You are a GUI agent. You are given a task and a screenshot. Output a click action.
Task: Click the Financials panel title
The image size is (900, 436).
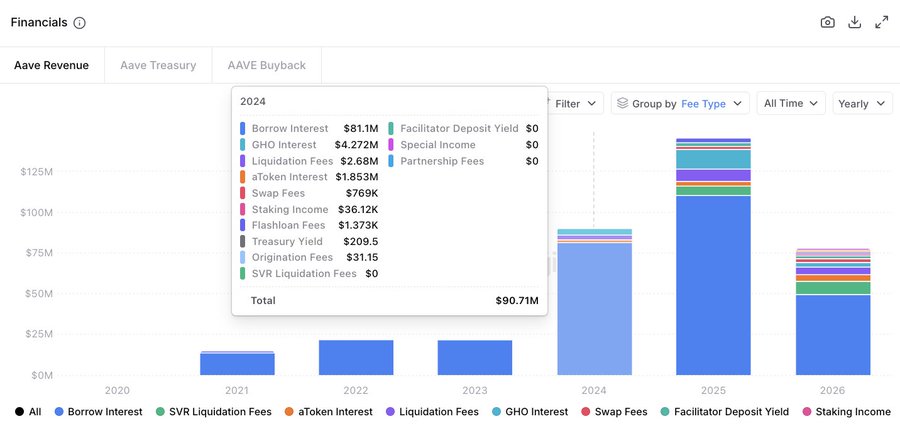click(39, 23)
